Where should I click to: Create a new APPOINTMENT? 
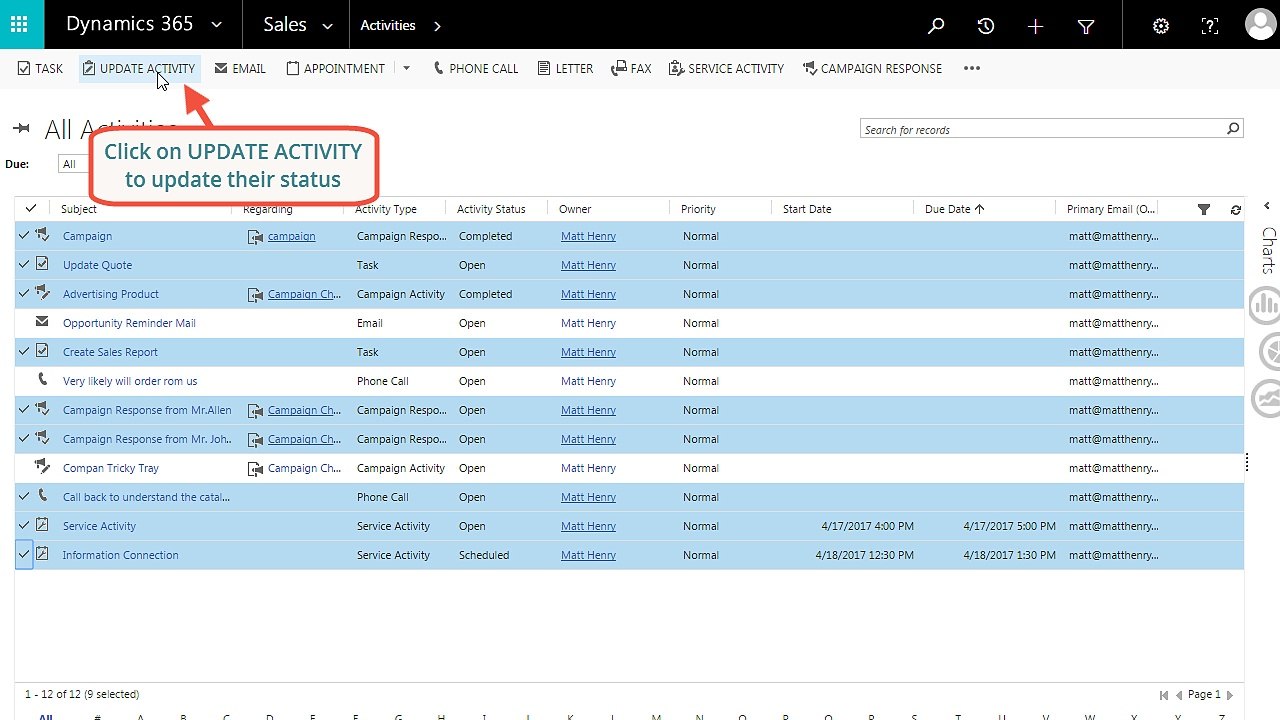coord(335,69)
